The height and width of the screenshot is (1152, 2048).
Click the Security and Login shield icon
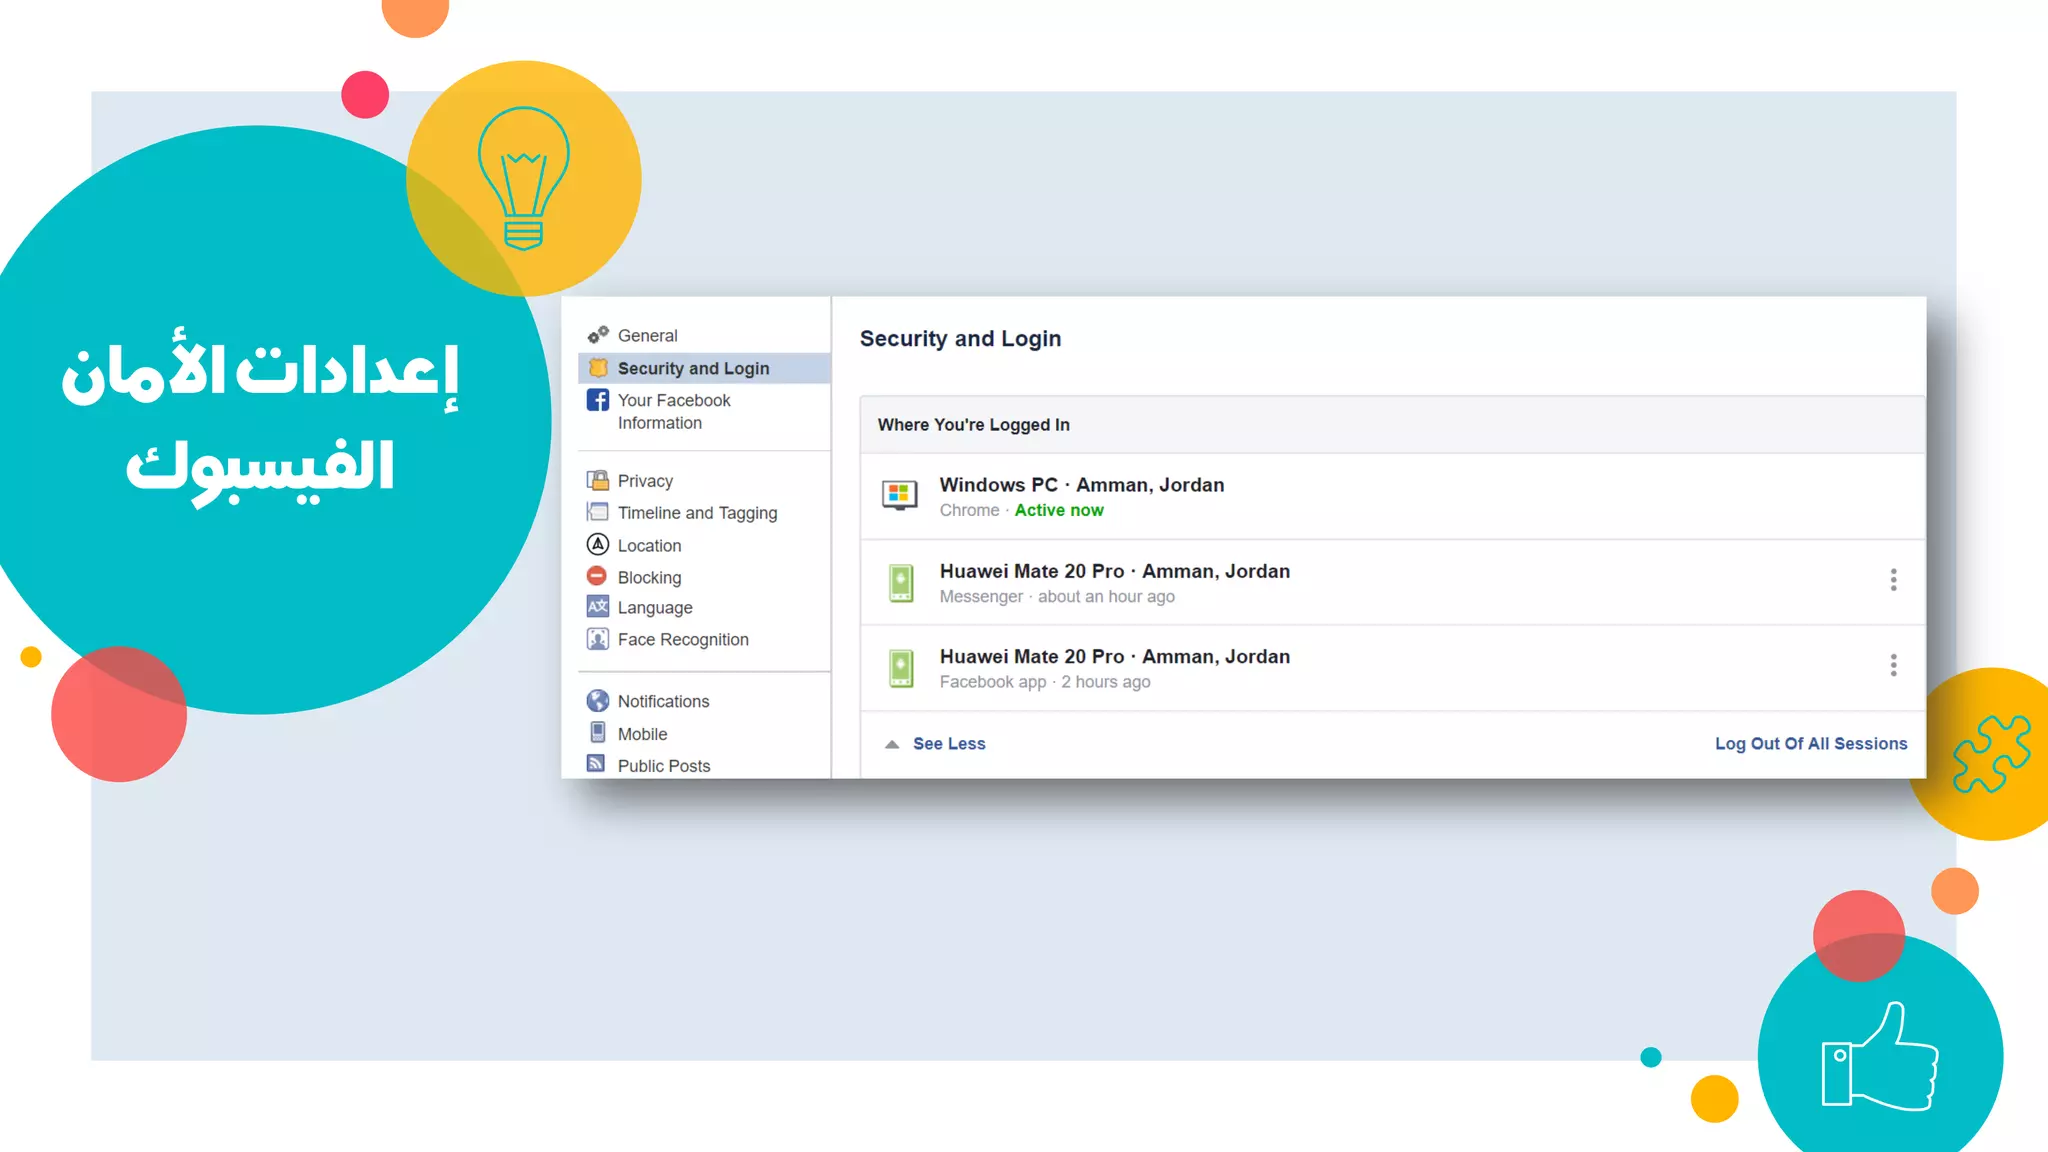(598, 368)
